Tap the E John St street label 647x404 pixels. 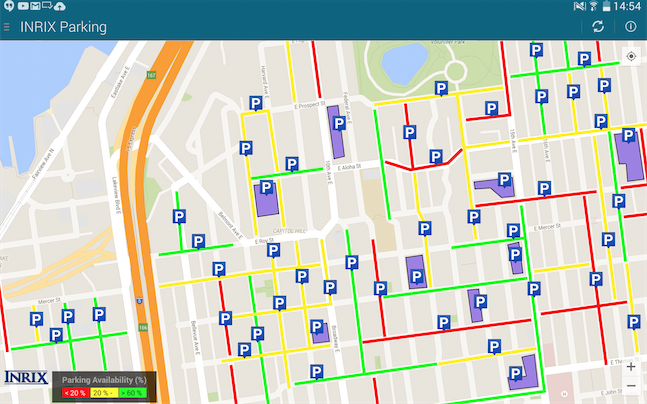click(x=612, y=392)
